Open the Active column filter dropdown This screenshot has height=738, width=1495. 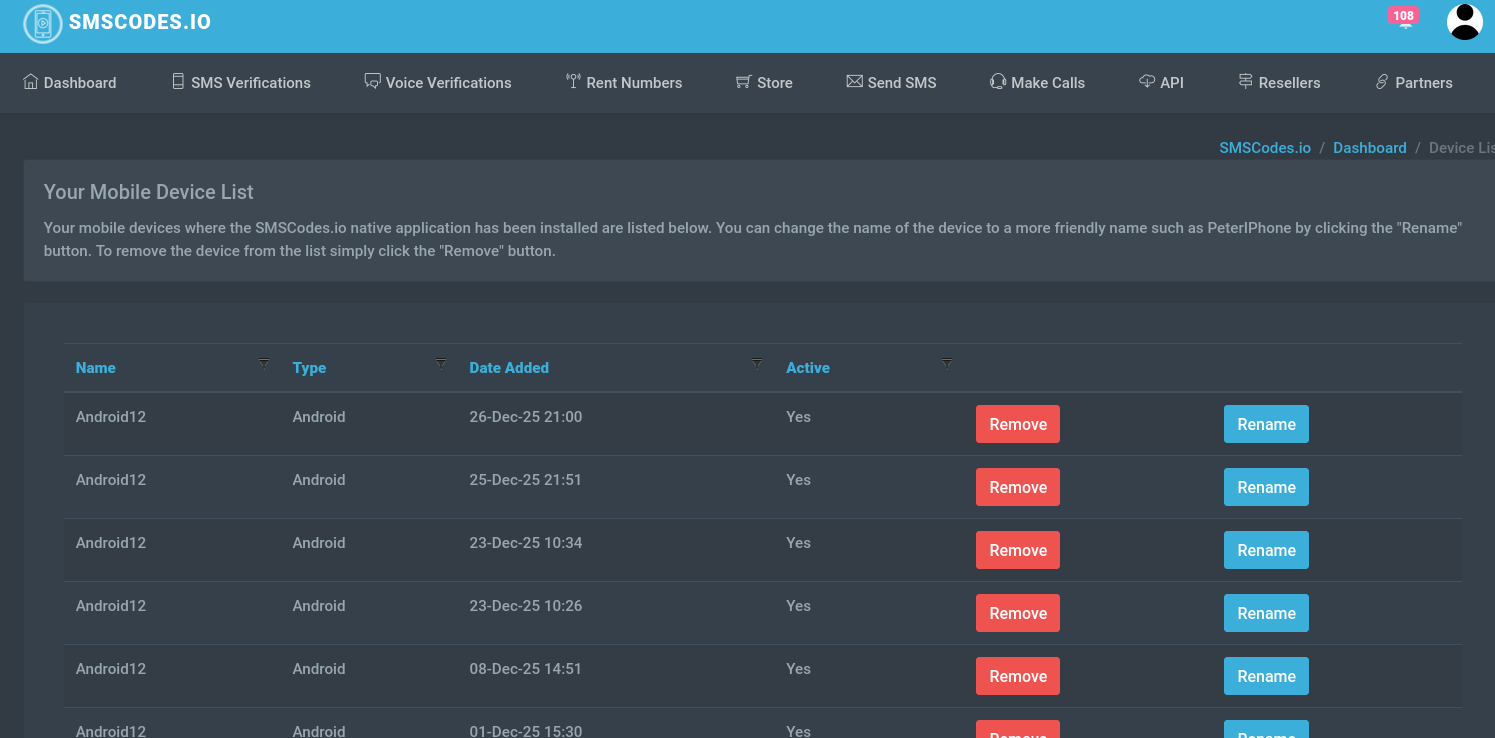947,363
